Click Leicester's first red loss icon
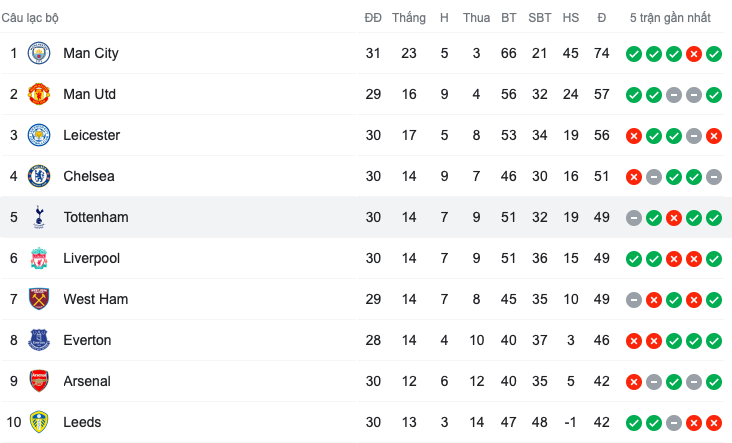The image size is (732, 443). 633,135
